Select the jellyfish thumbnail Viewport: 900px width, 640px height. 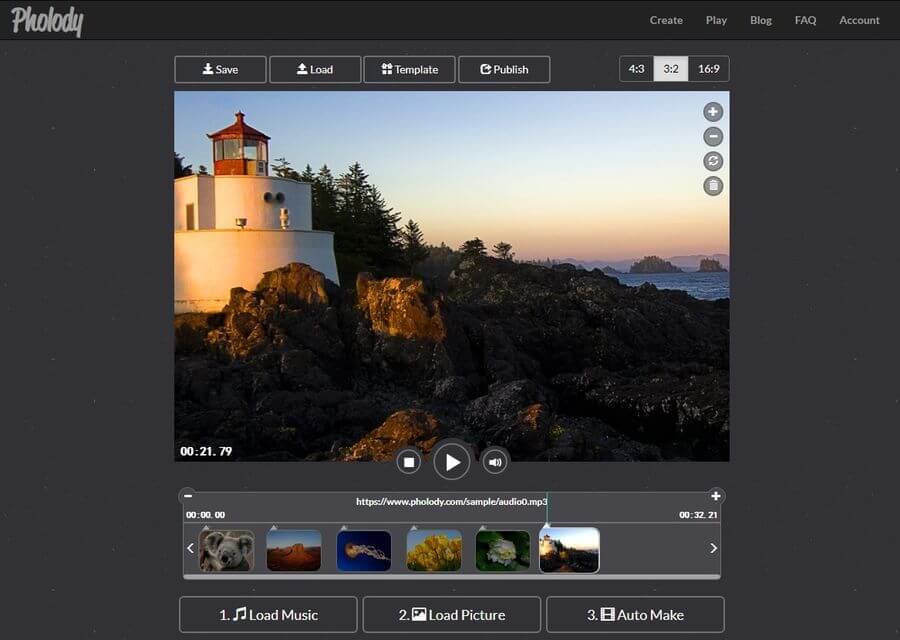point(364,551)
